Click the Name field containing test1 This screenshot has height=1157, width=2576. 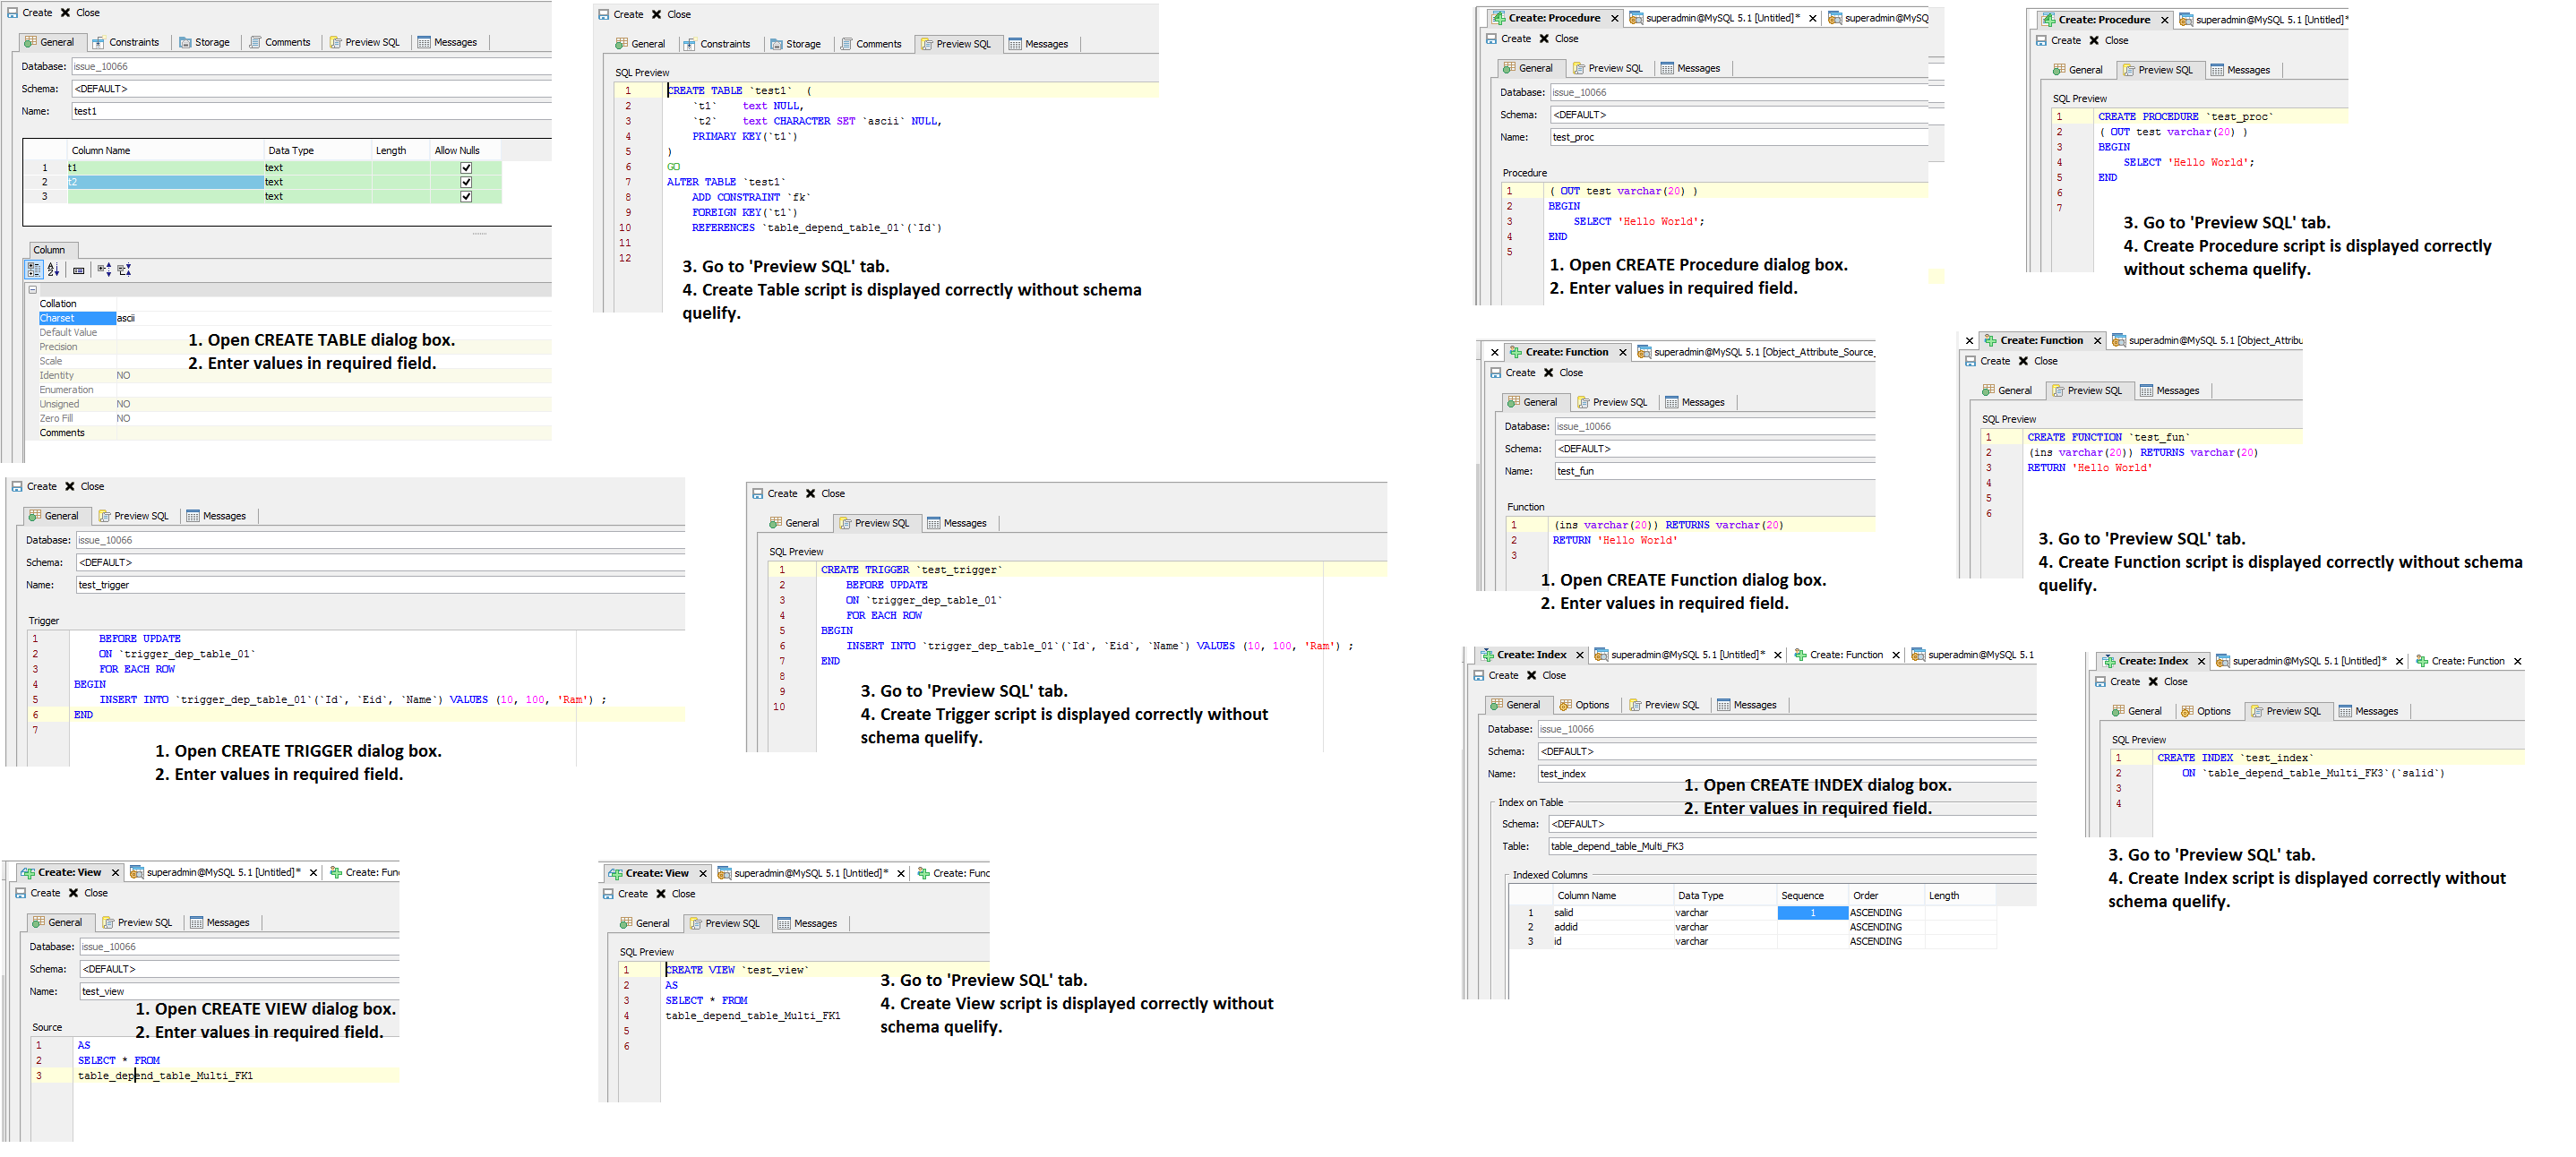point(311,111)
